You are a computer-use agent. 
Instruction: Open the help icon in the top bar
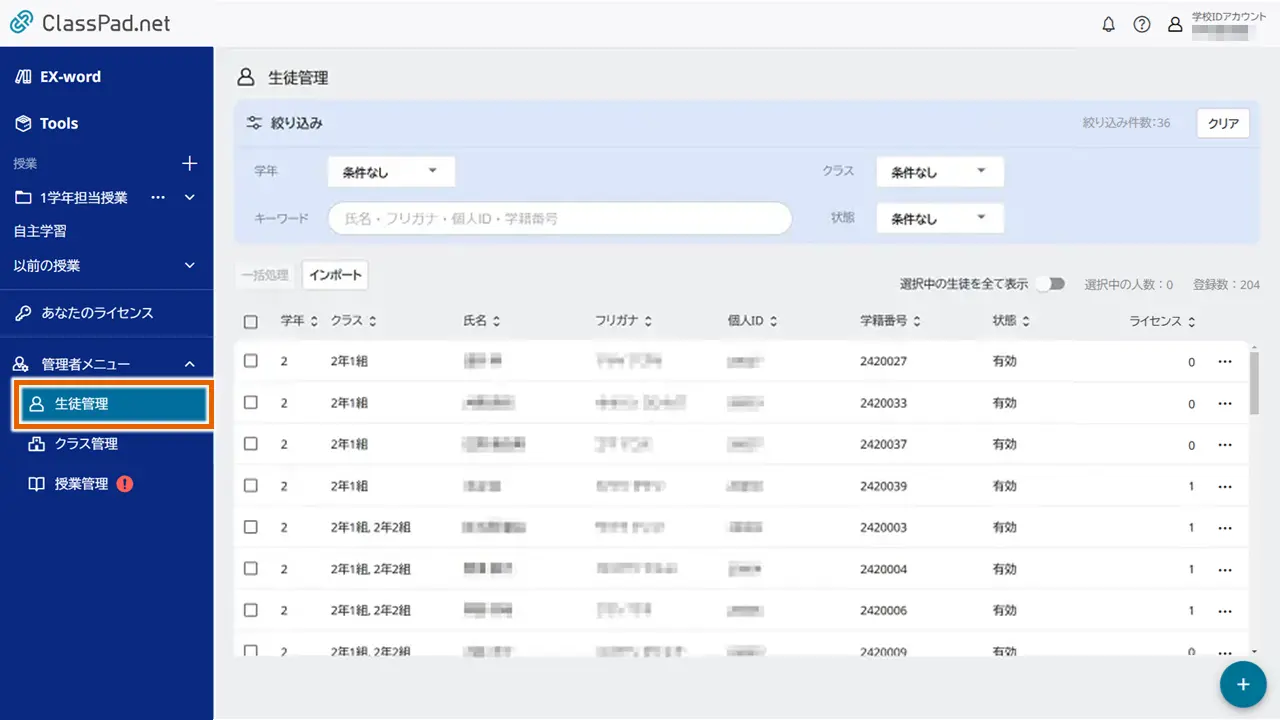point(1142,24)
